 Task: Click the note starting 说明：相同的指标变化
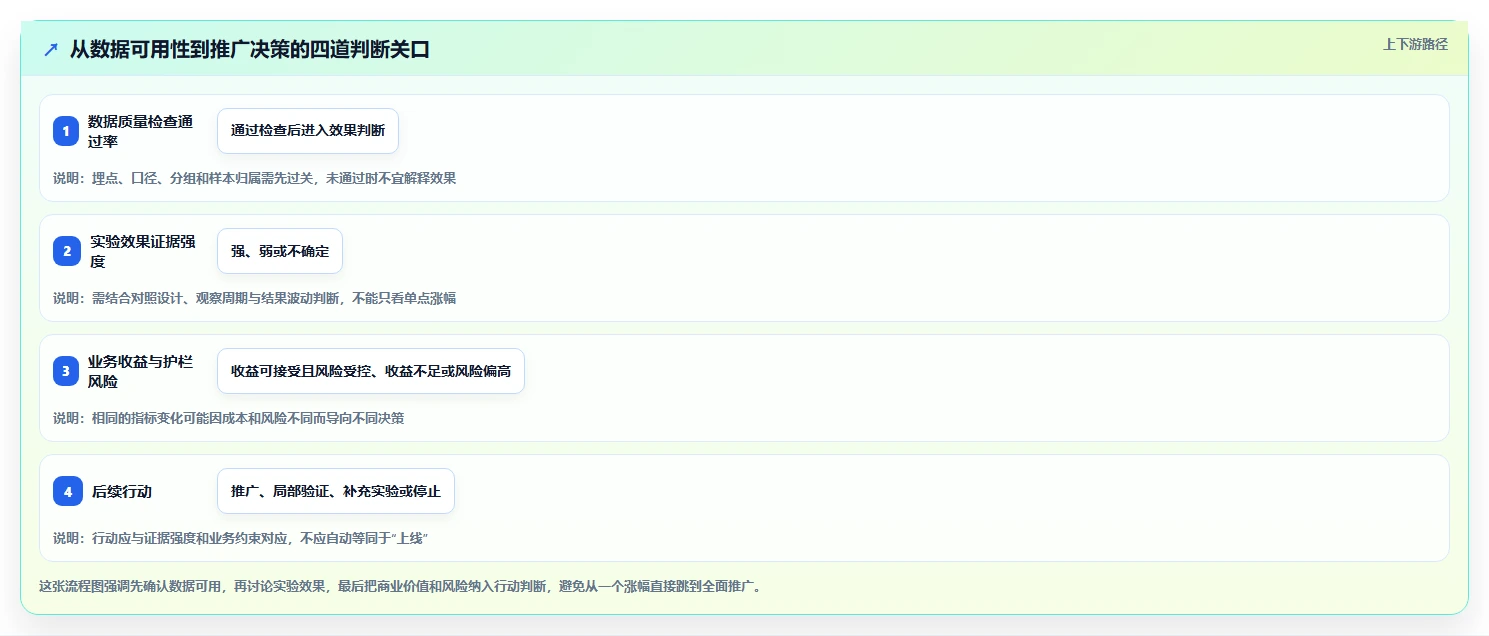[229, 418]
